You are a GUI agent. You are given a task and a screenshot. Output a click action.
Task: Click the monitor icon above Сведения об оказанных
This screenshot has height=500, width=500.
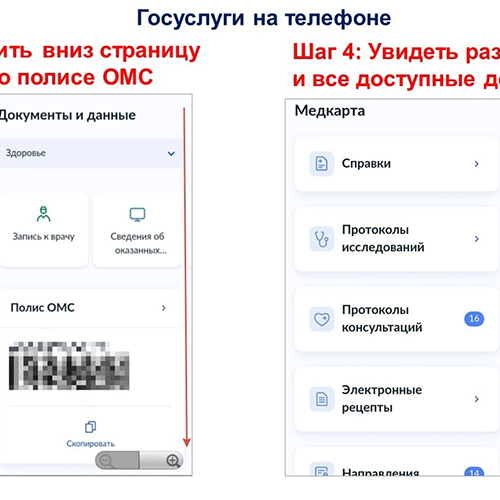coord(137,215)
